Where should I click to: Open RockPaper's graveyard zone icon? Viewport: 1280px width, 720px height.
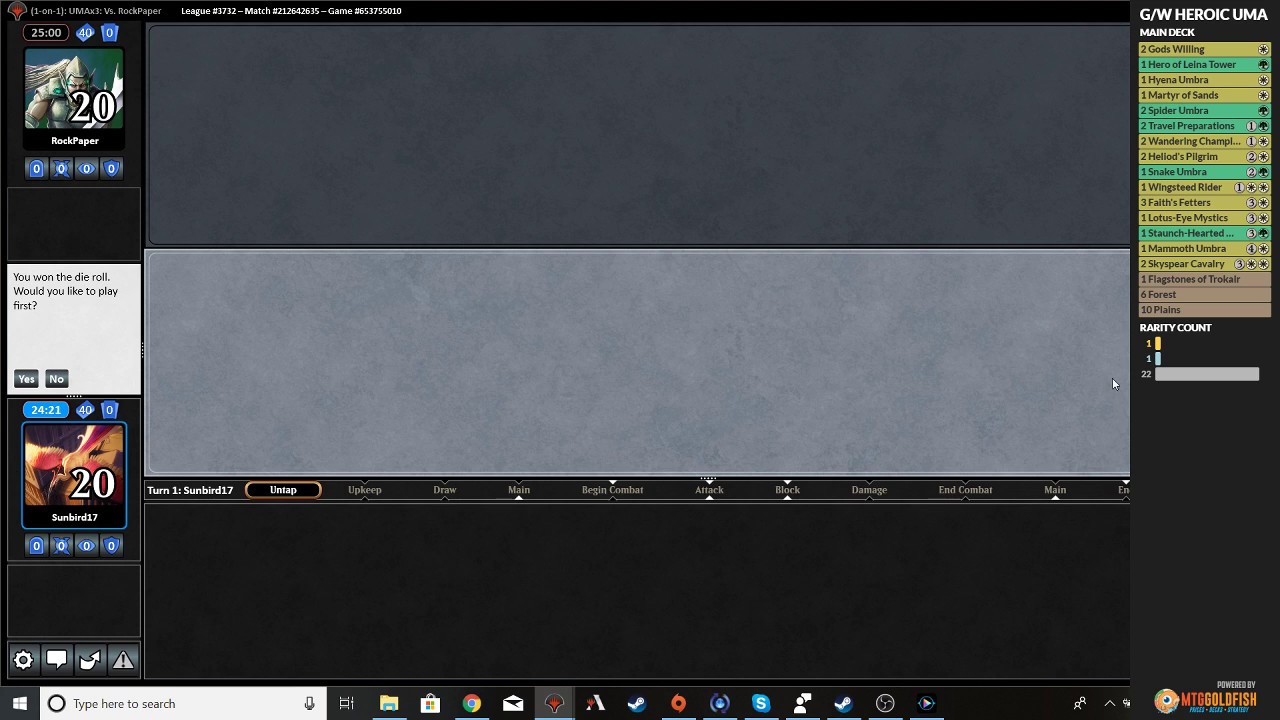point(36,169)
